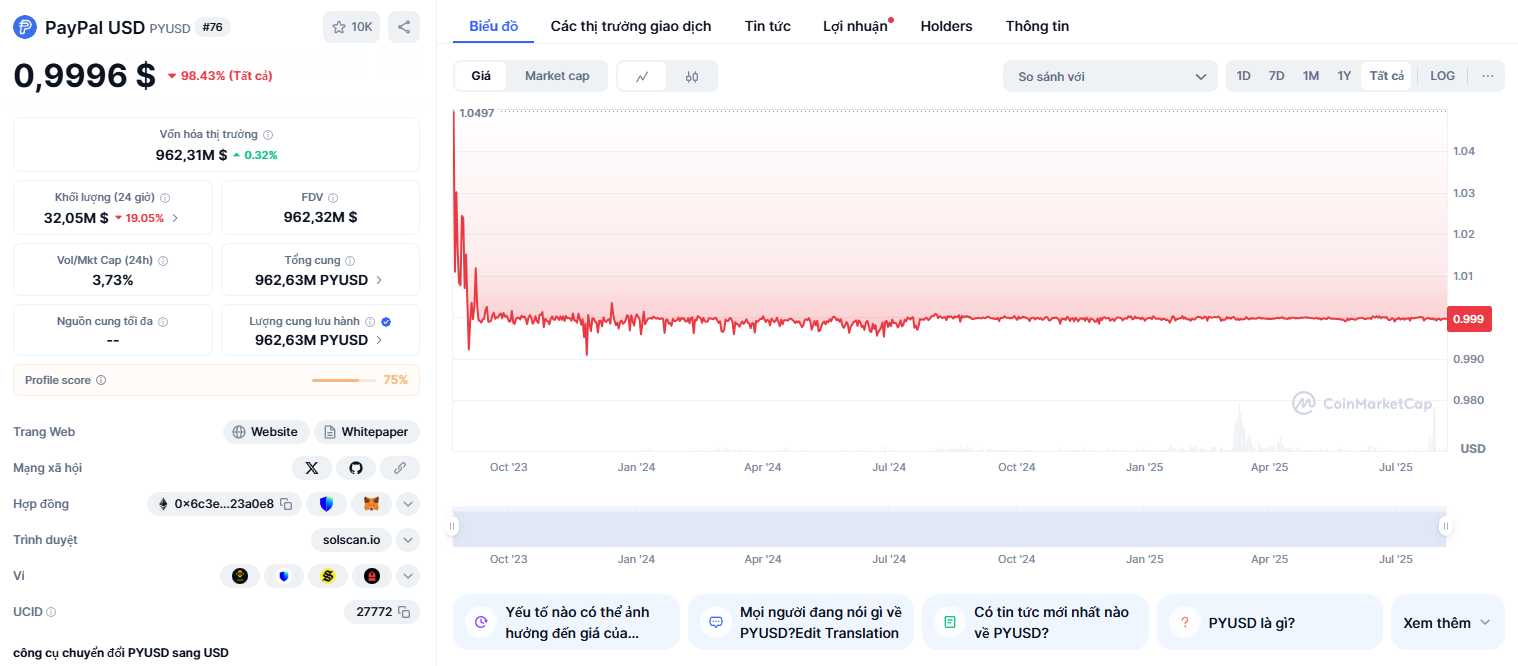1518x666 pixels.
Task: Add PYUSD to watchlist with the star
Action: (351, 27)
